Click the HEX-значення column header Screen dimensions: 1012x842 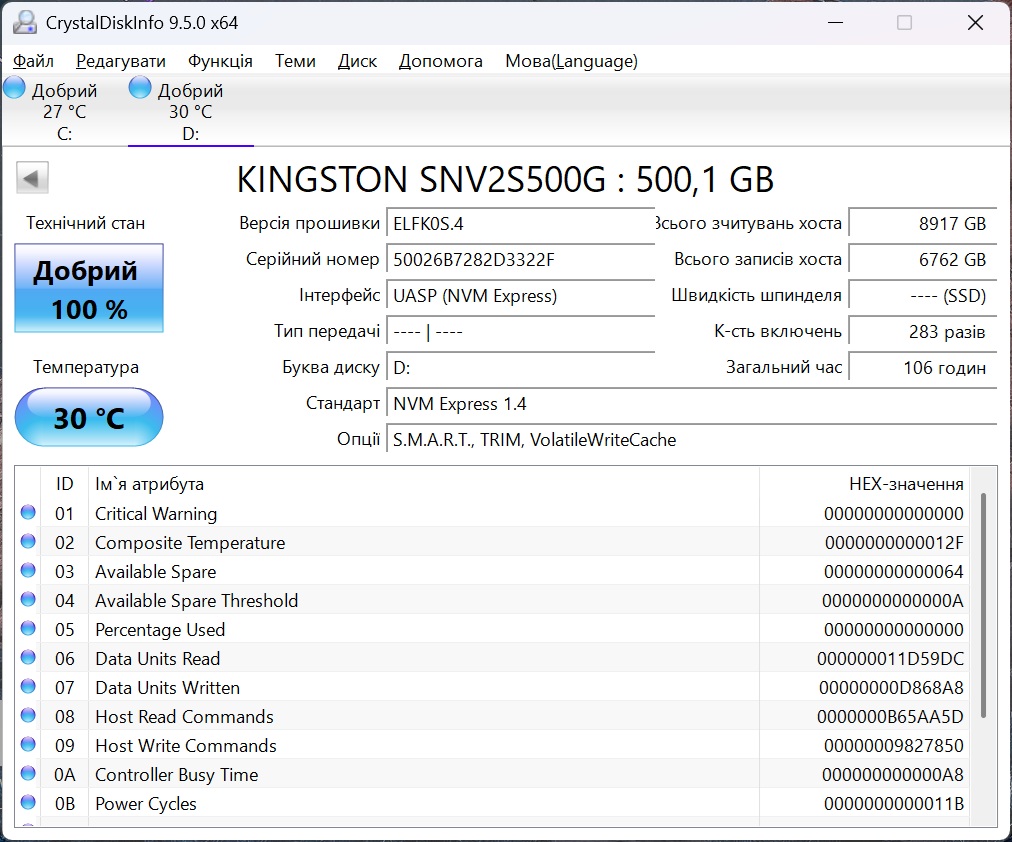pos(865,484)
